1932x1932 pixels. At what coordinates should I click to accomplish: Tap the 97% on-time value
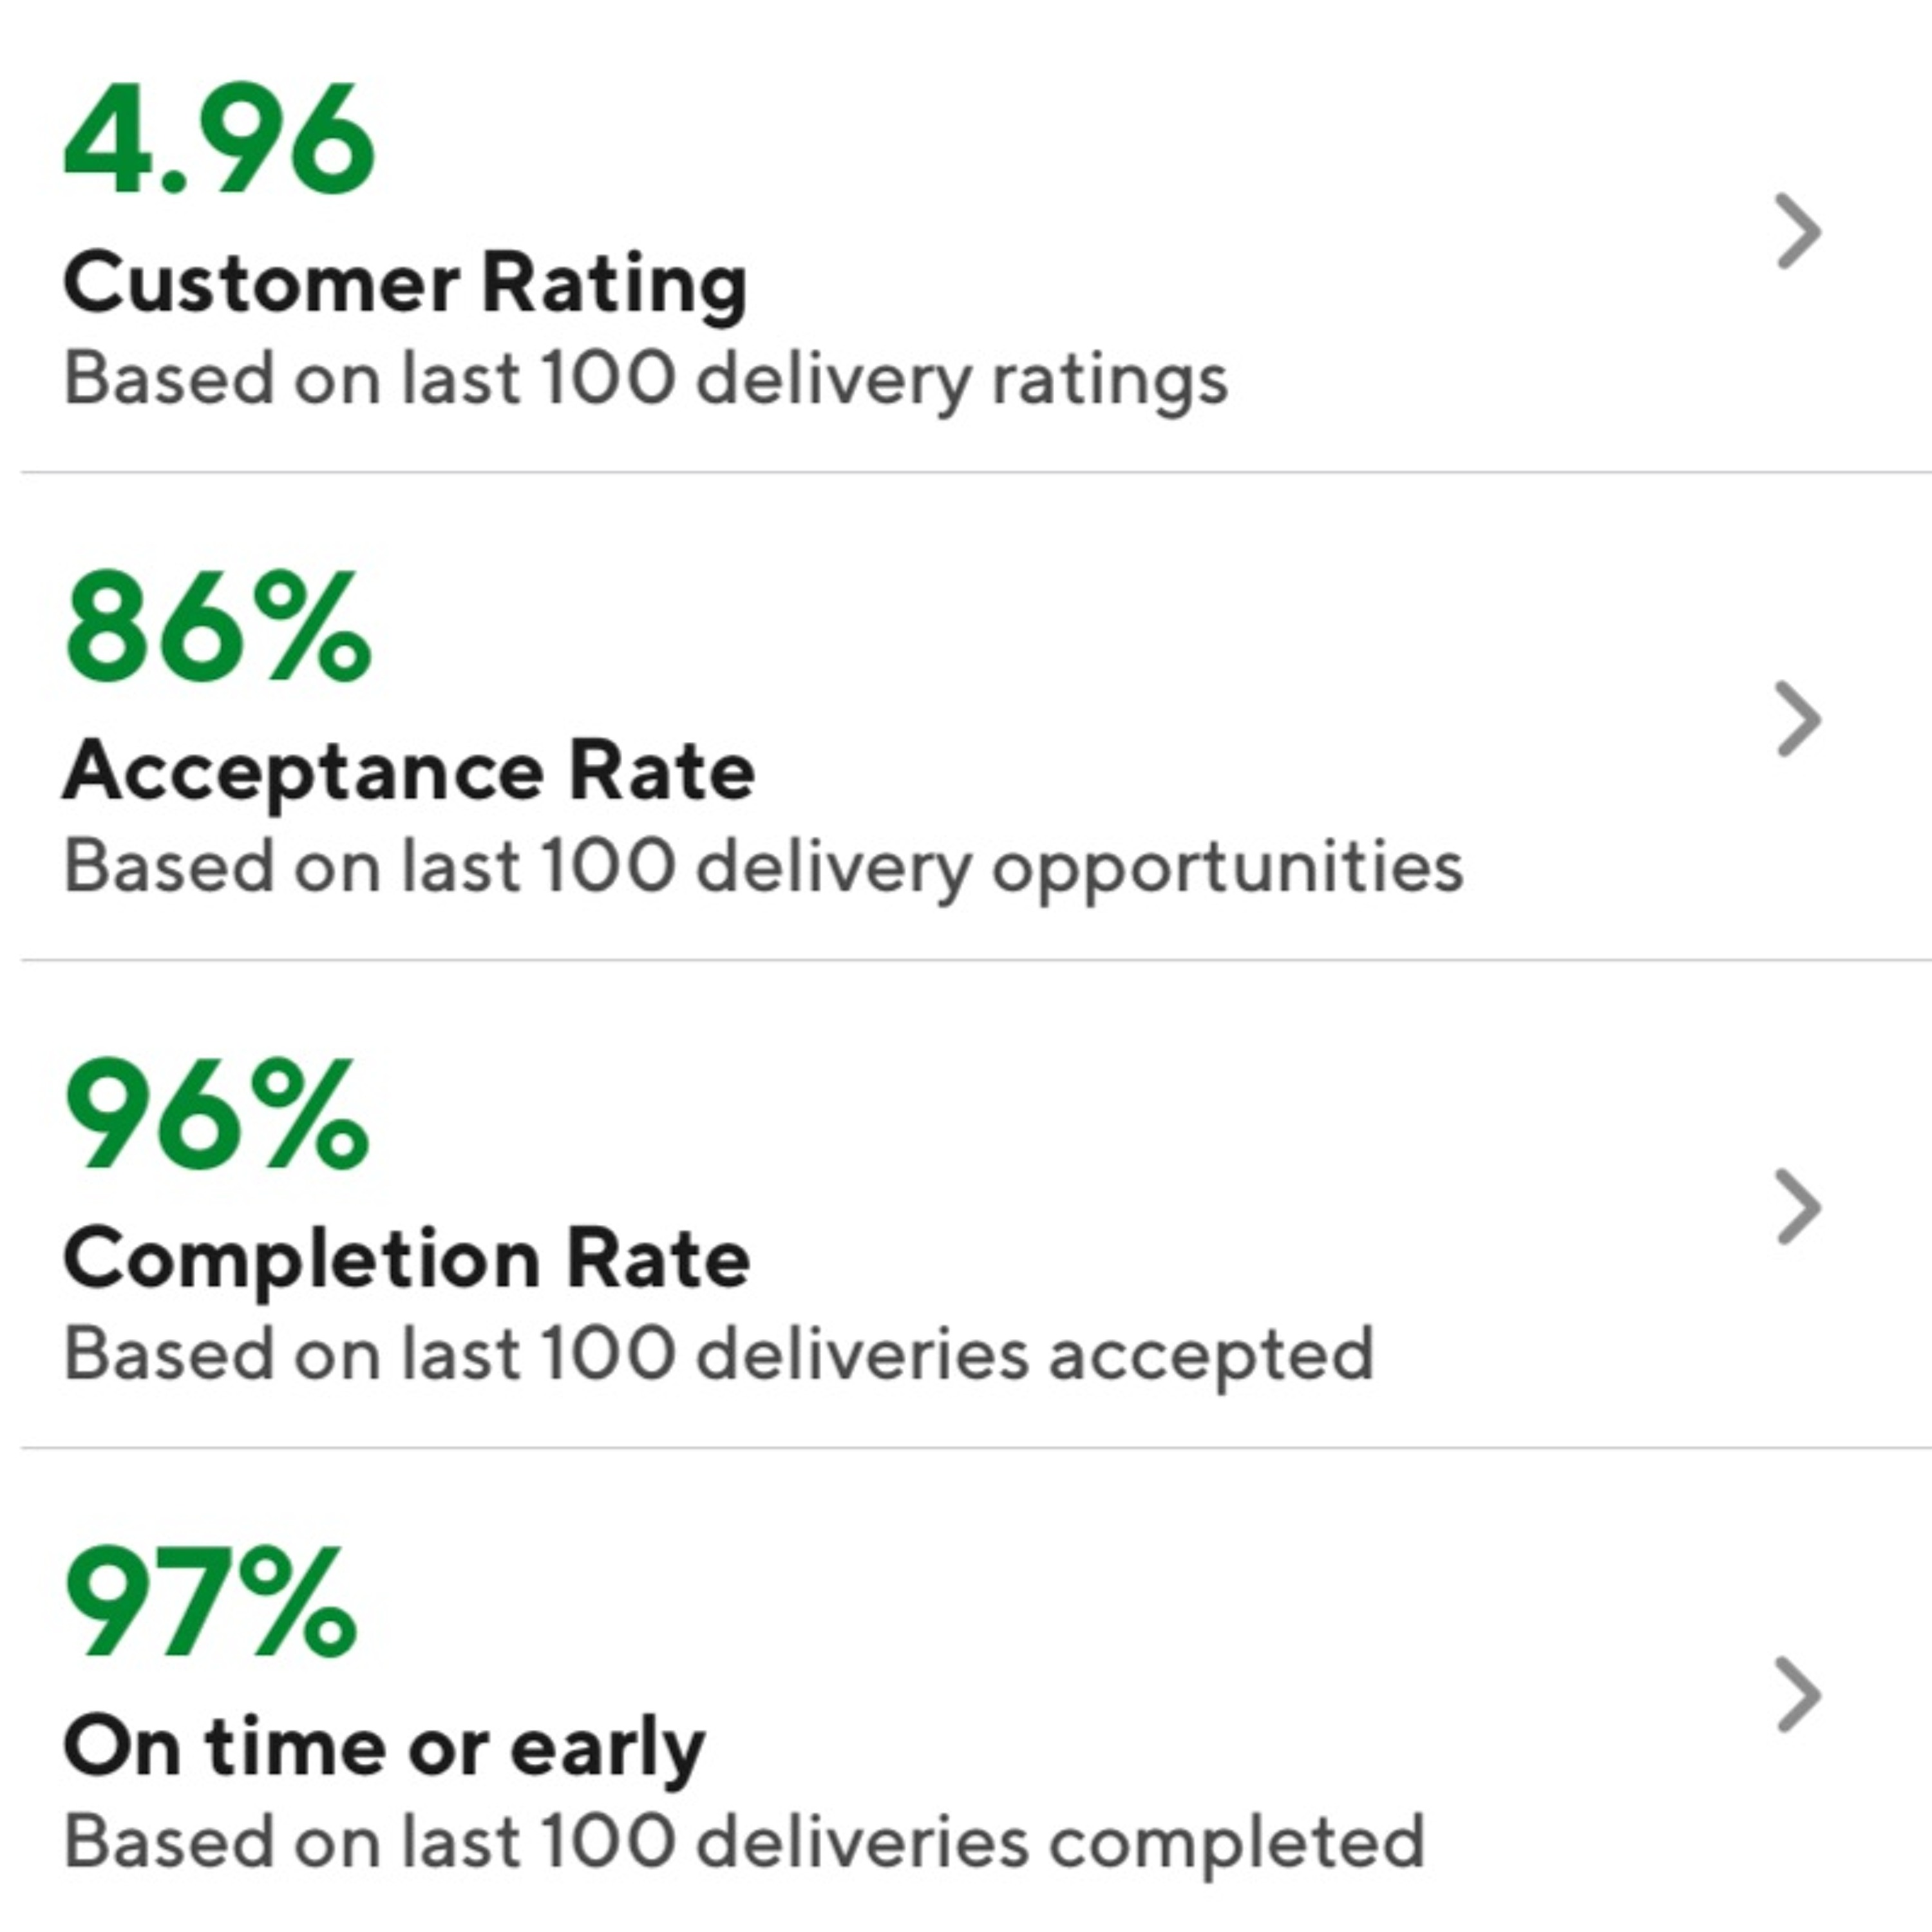coord(210,1602)
